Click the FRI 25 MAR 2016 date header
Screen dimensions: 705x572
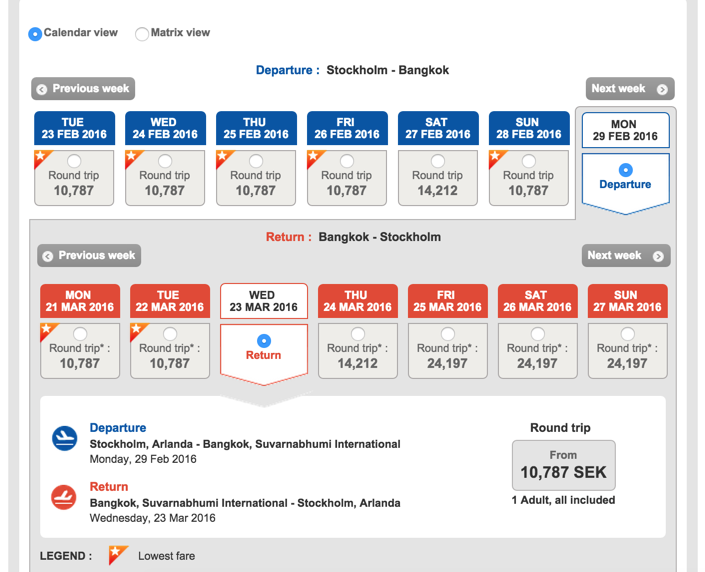coord(446,301)
